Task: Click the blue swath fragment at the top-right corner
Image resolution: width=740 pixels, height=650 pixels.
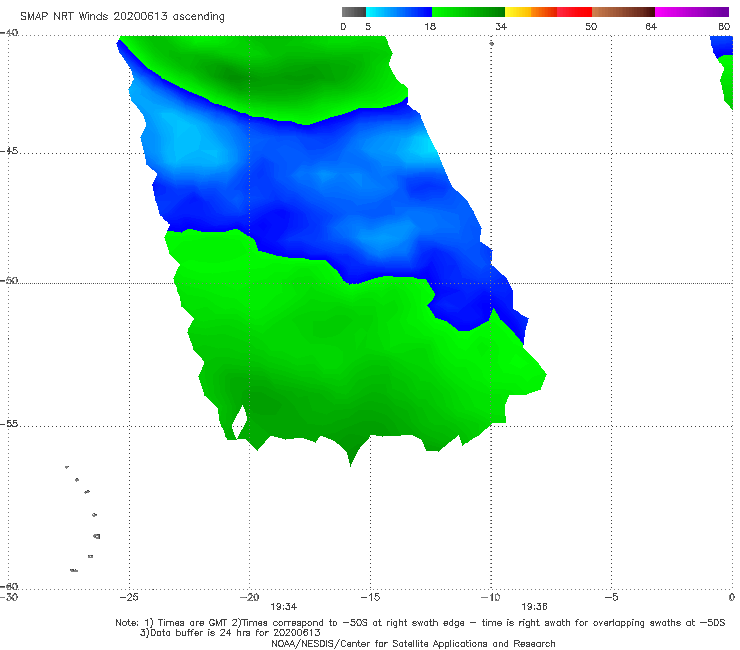Action: (x=723, y=47)
